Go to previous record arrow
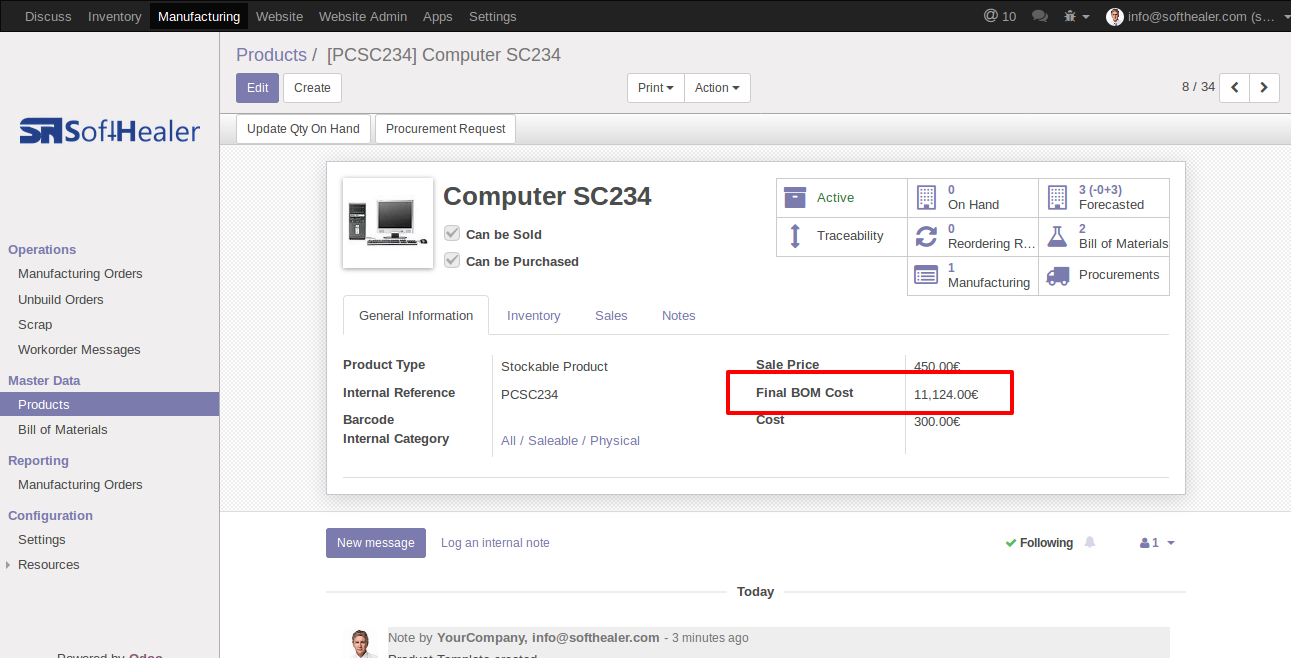Screen dimensions: 1291x658 [x=1235, y=88]
